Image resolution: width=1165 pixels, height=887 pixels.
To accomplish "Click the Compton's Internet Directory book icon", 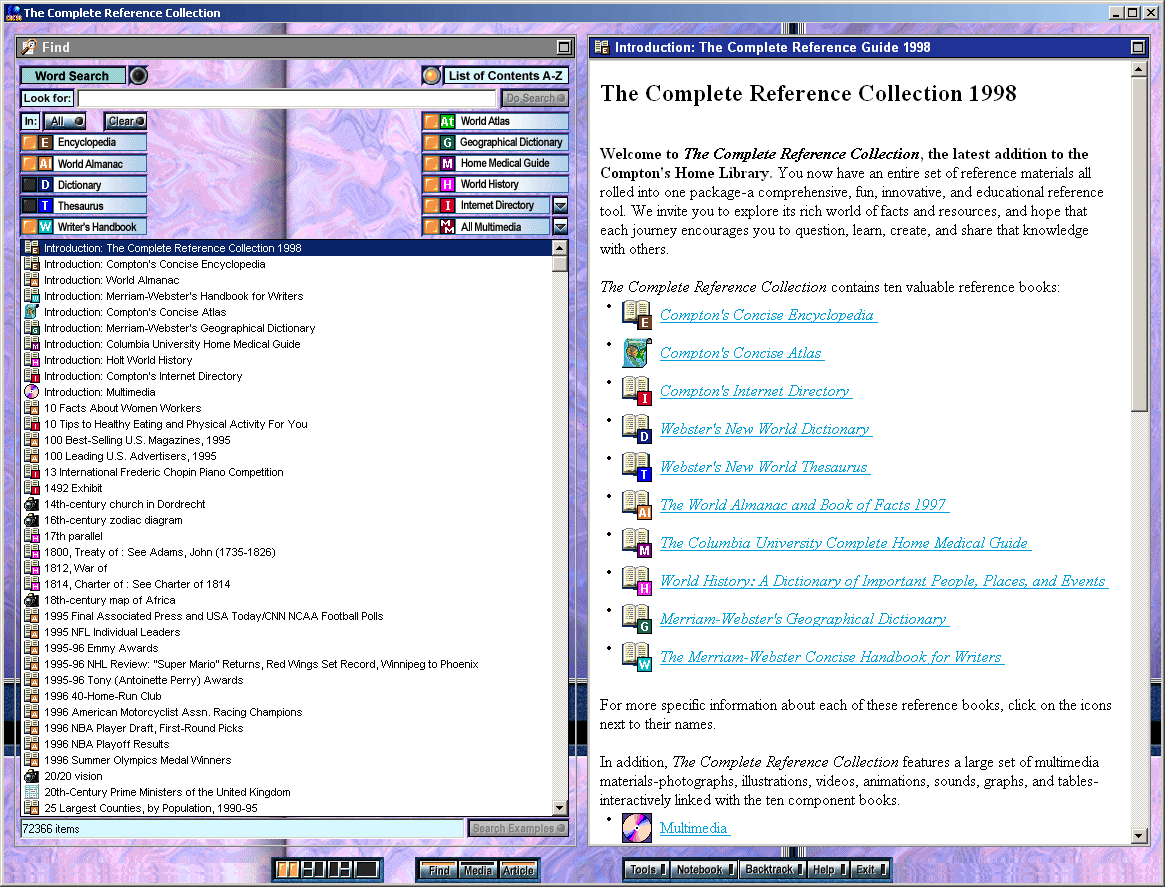I will 636,391.
